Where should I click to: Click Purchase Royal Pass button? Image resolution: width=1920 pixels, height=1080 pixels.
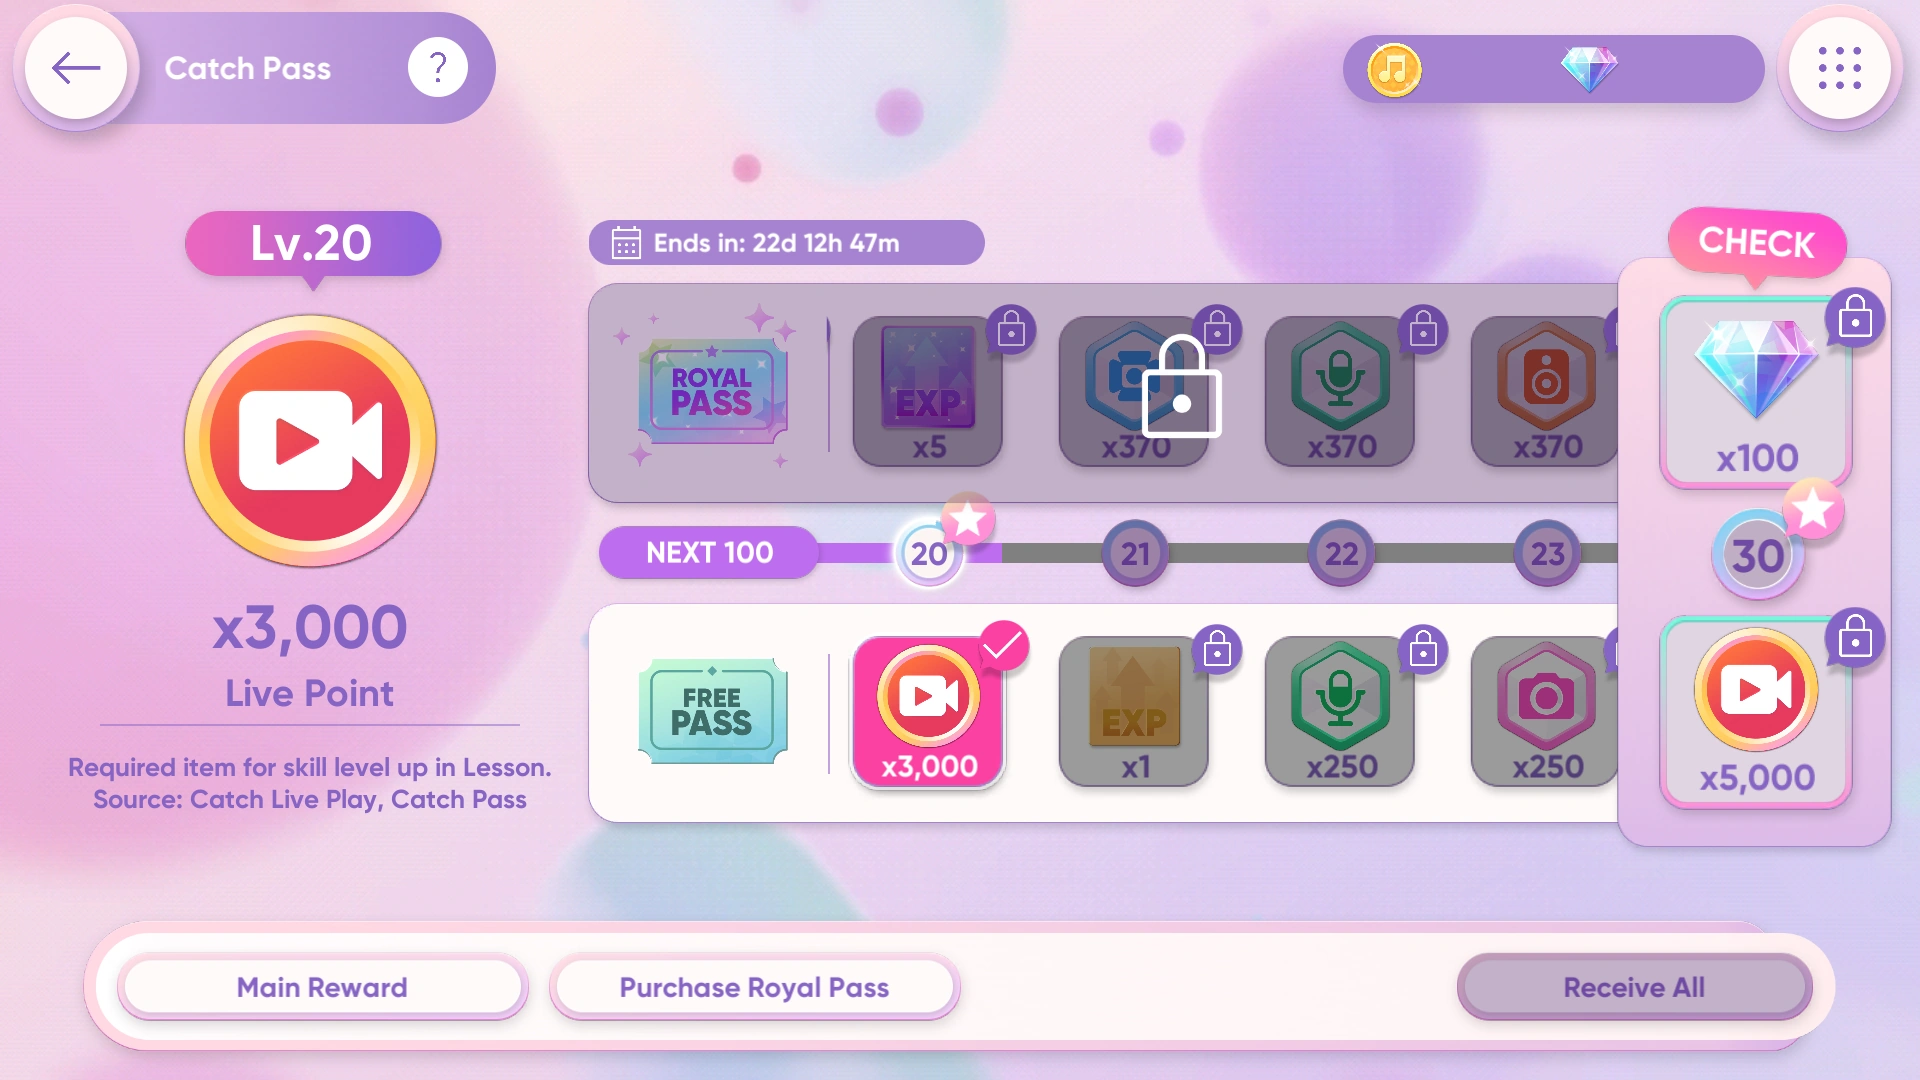click(754, 987)
